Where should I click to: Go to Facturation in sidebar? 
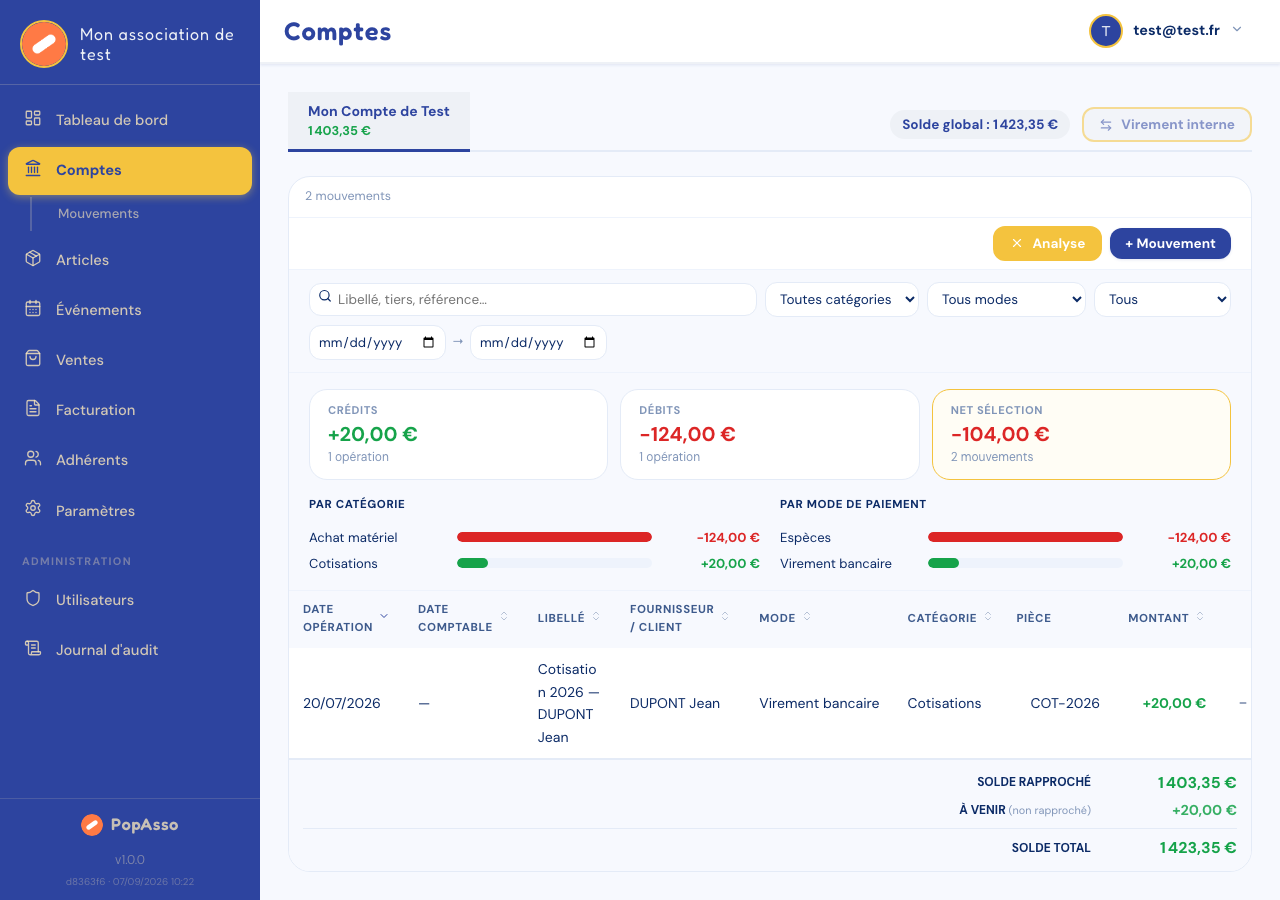pyautogui.click(x=130, y=410)
